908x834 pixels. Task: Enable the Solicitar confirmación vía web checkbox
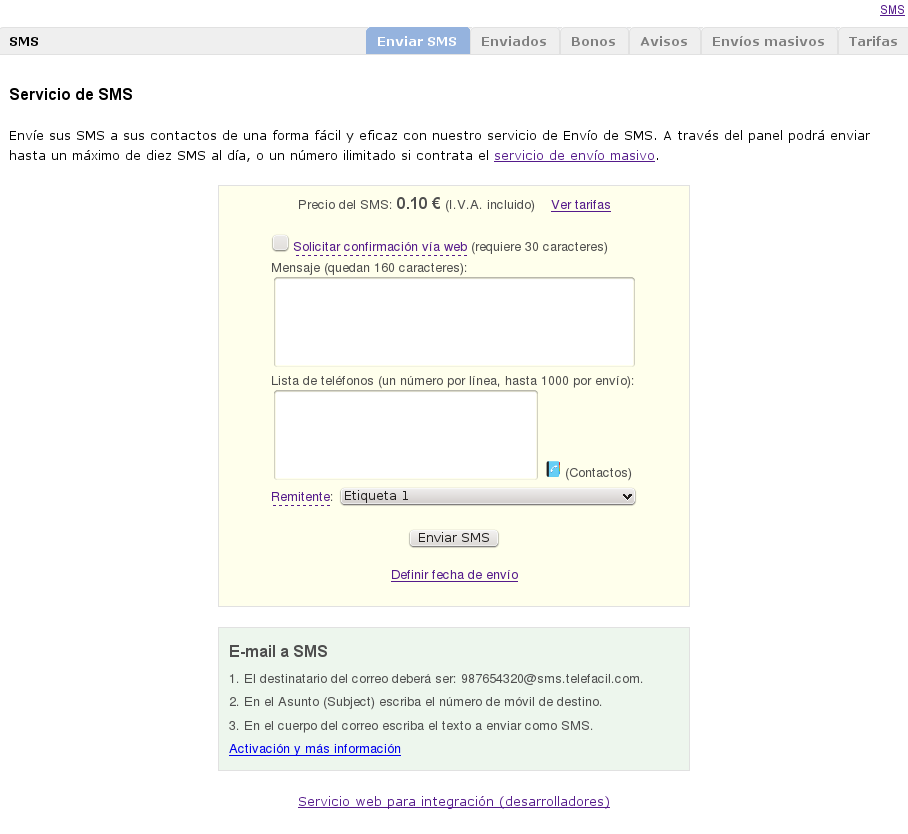(280, 243)
